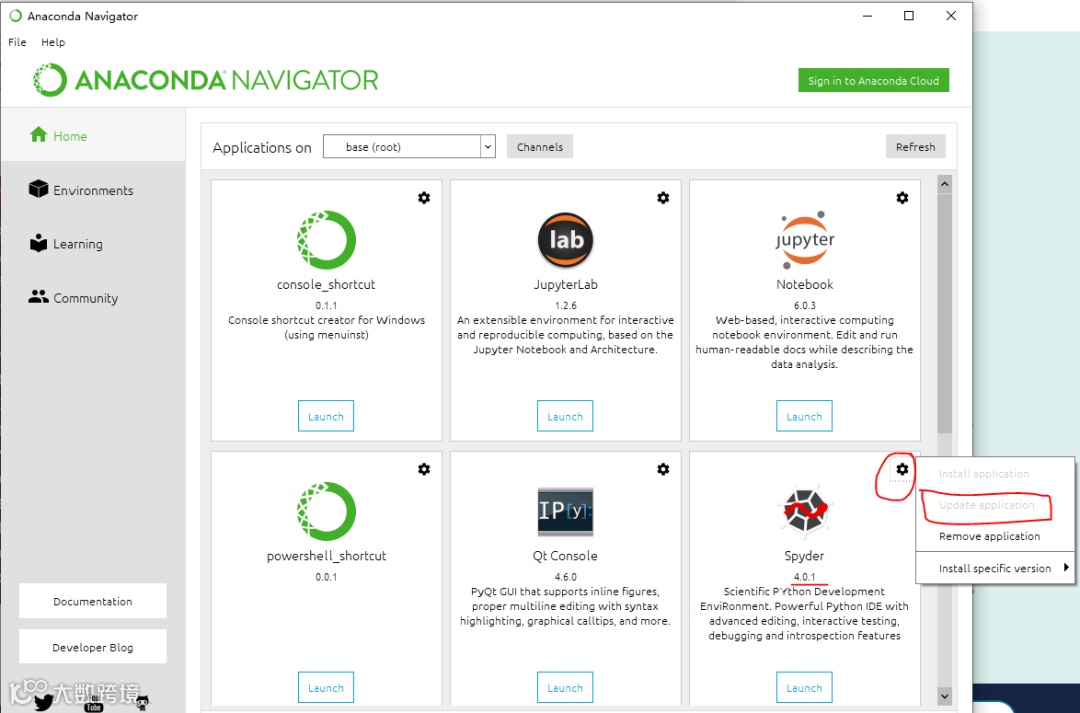Open settings gear for console_shortcut card
Screen dimensions: 1080x713
click(x=424, y=198)
